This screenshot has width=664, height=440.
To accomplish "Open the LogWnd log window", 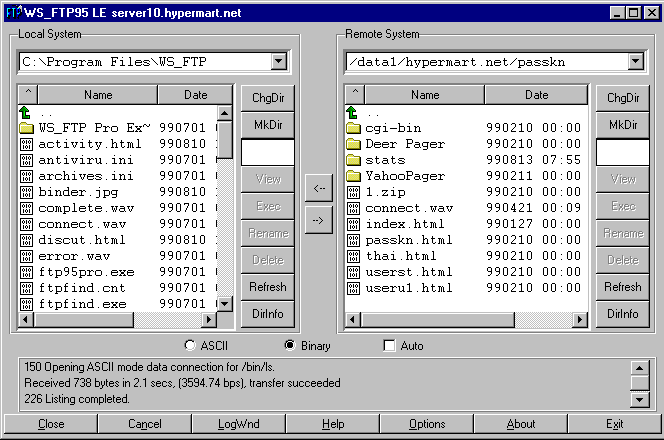I will coord(238,424).
